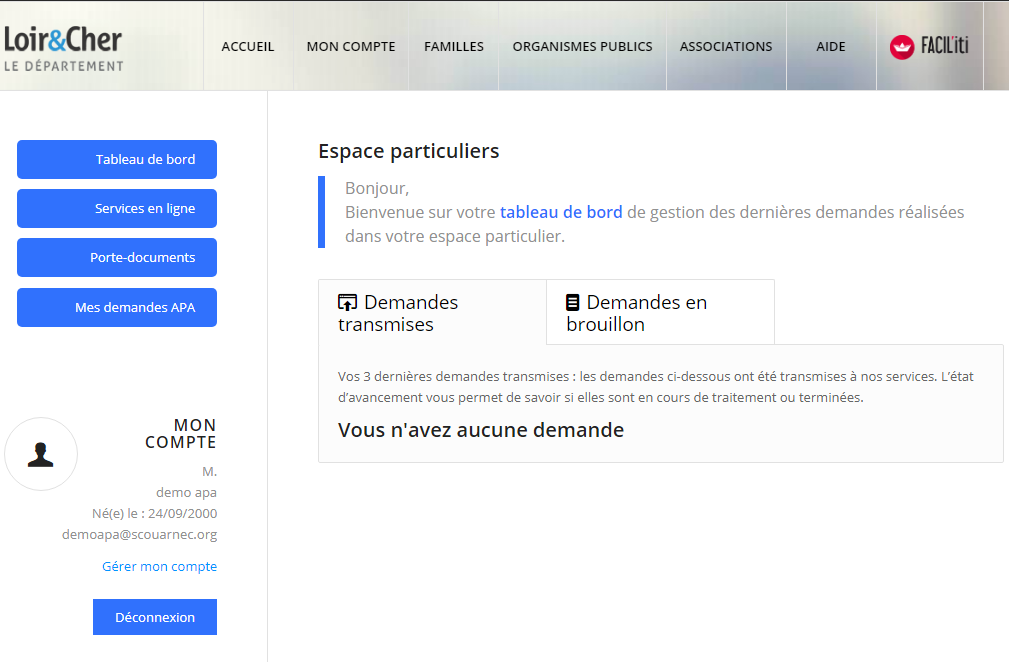Open the ACCUEIL menu item
This screenshot has height=662, width=1009.
pyautogui.click(x=247, y=46)
